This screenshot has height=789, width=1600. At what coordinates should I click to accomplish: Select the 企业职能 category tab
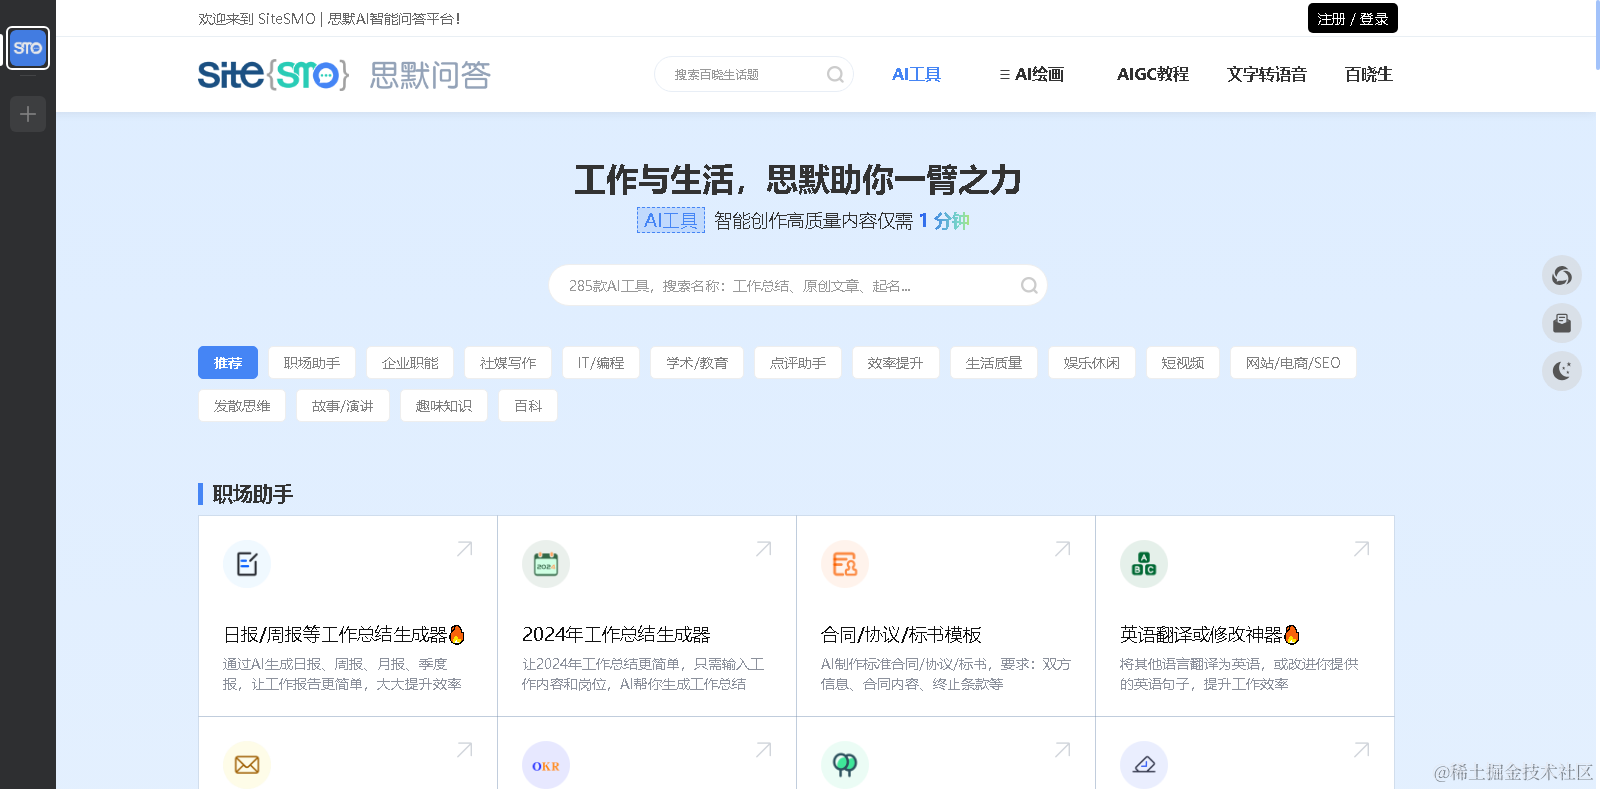click(410, 363)
